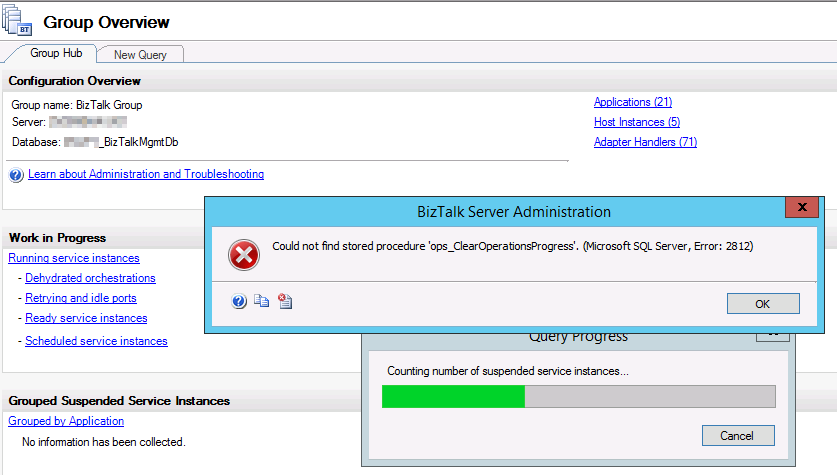The image size is (837, 475).
Task: Switch to the New Query tab
Action: click(x=140, y=54)
